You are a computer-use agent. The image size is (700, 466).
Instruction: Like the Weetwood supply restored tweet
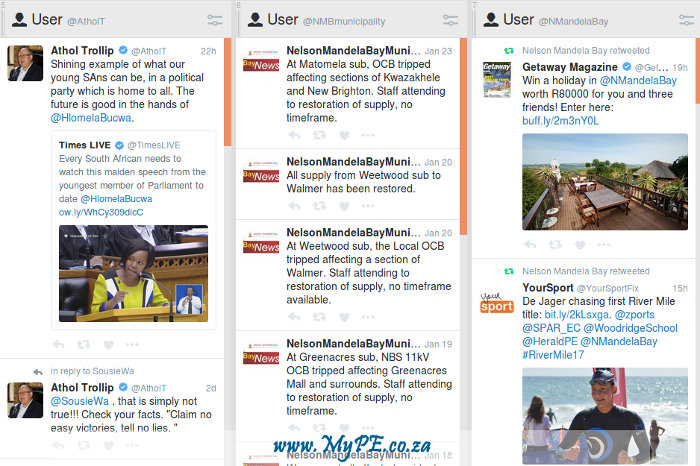[x=344, y=206]
